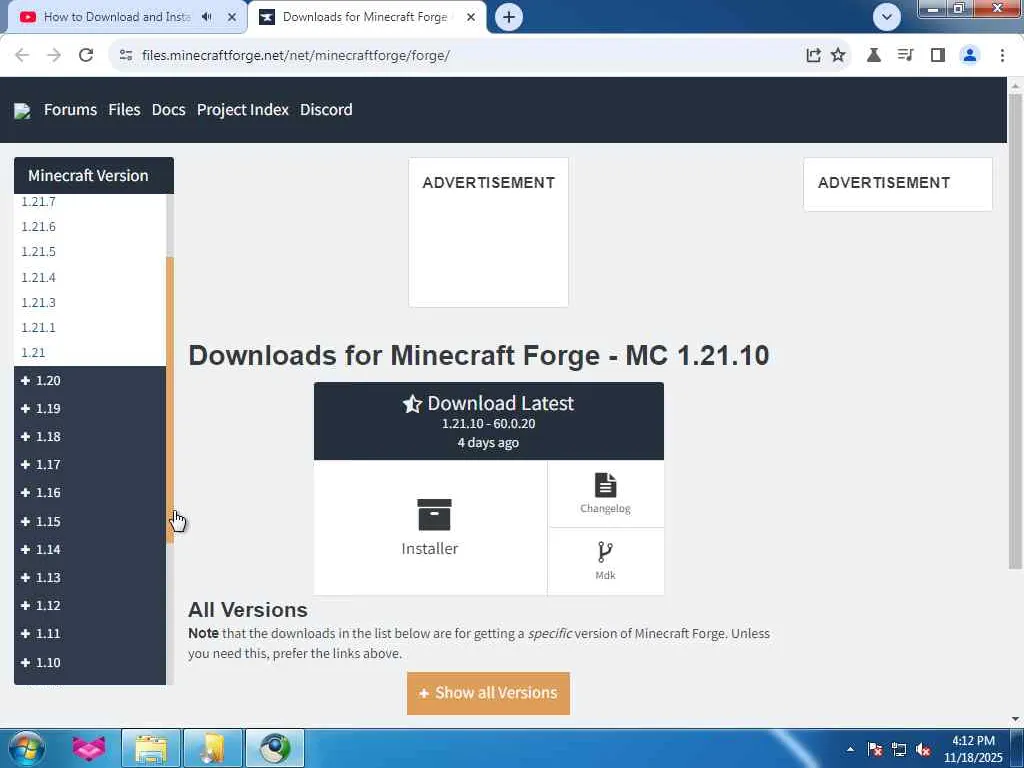Expand the 1.10 version group
This screenshot has width=1024, height=768.
click(89, 663)
